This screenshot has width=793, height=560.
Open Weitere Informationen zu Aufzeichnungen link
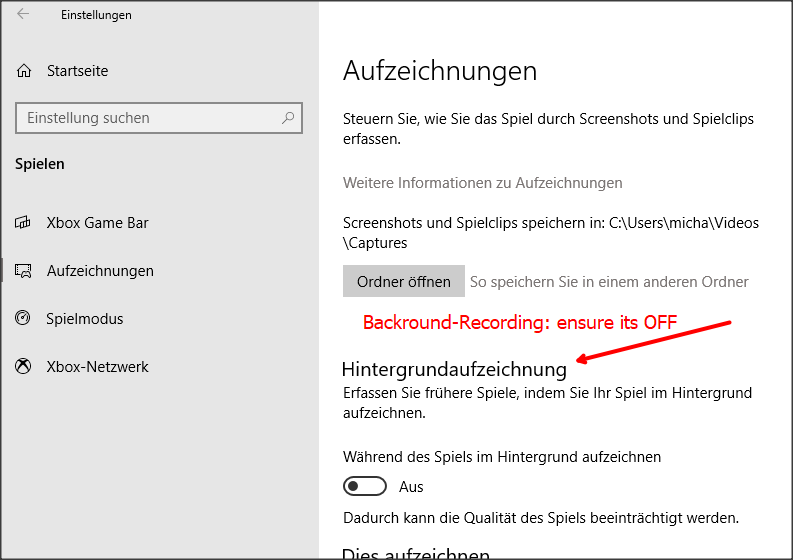[x=482, y=183]
